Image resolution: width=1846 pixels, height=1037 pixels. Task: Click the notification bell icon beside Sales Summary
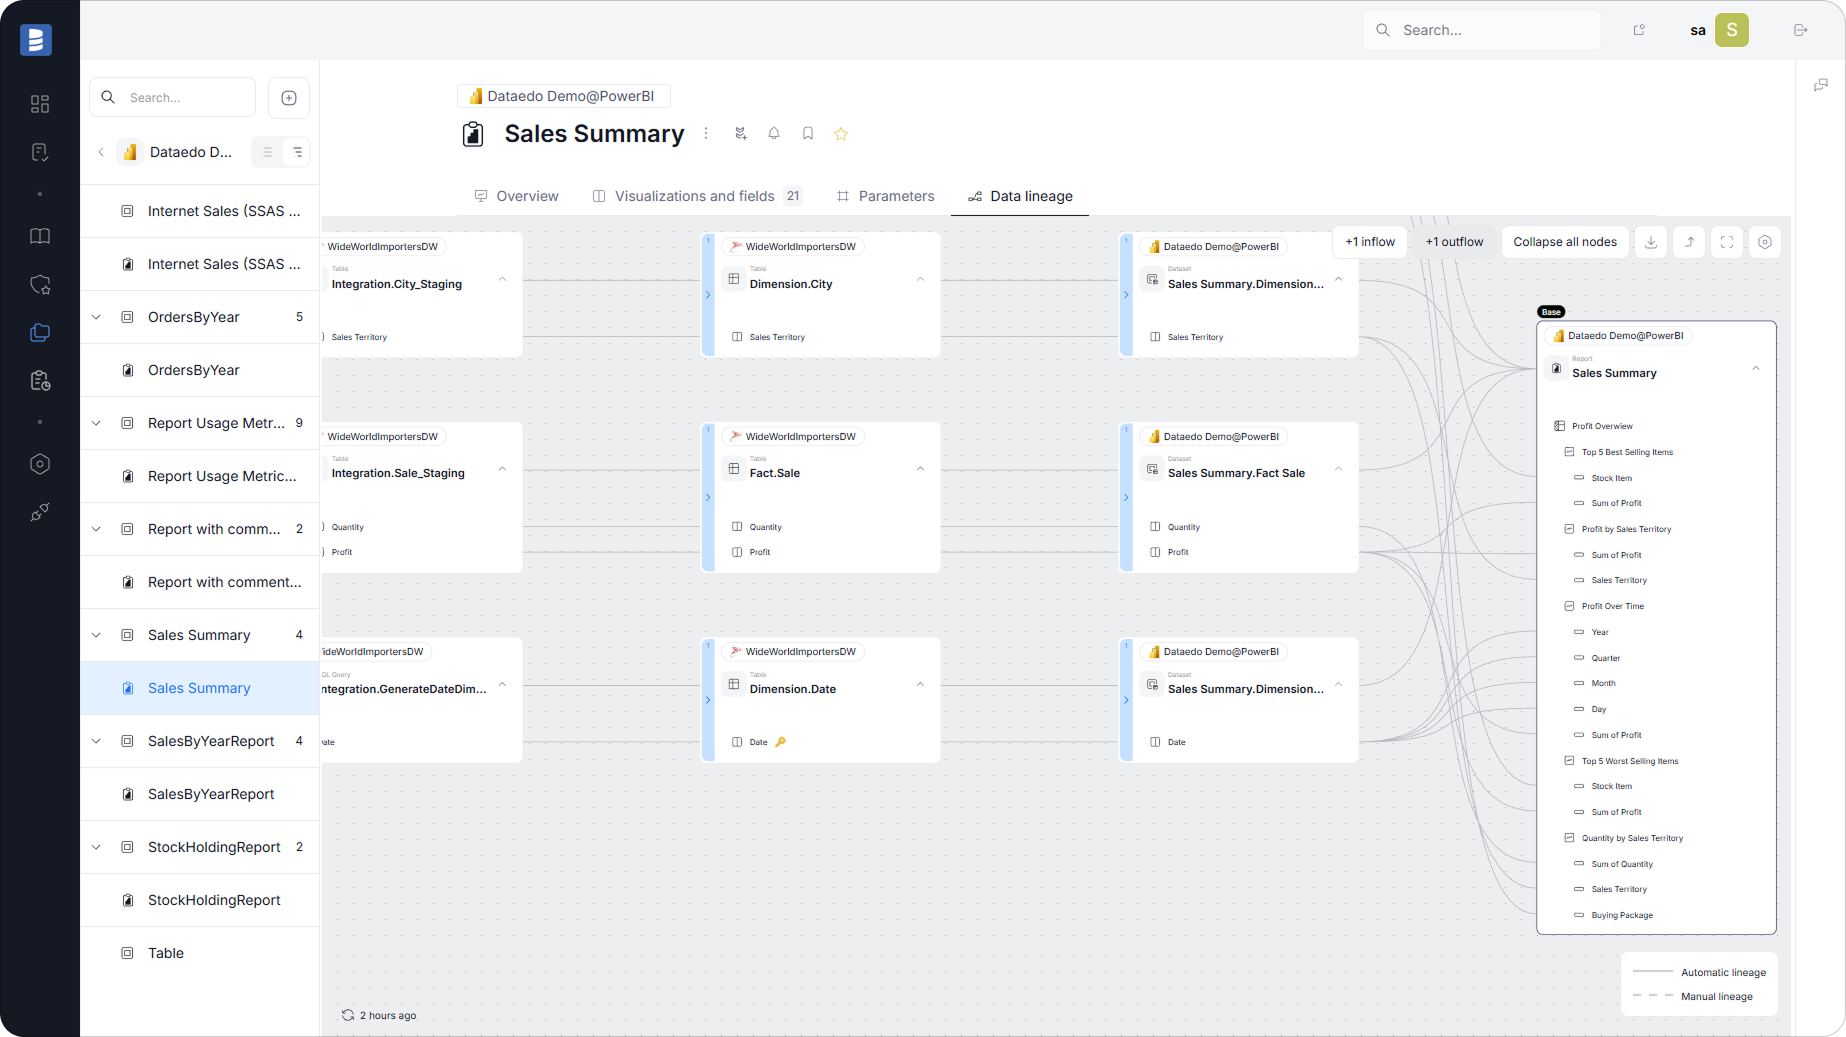click(x=774, y=134)
